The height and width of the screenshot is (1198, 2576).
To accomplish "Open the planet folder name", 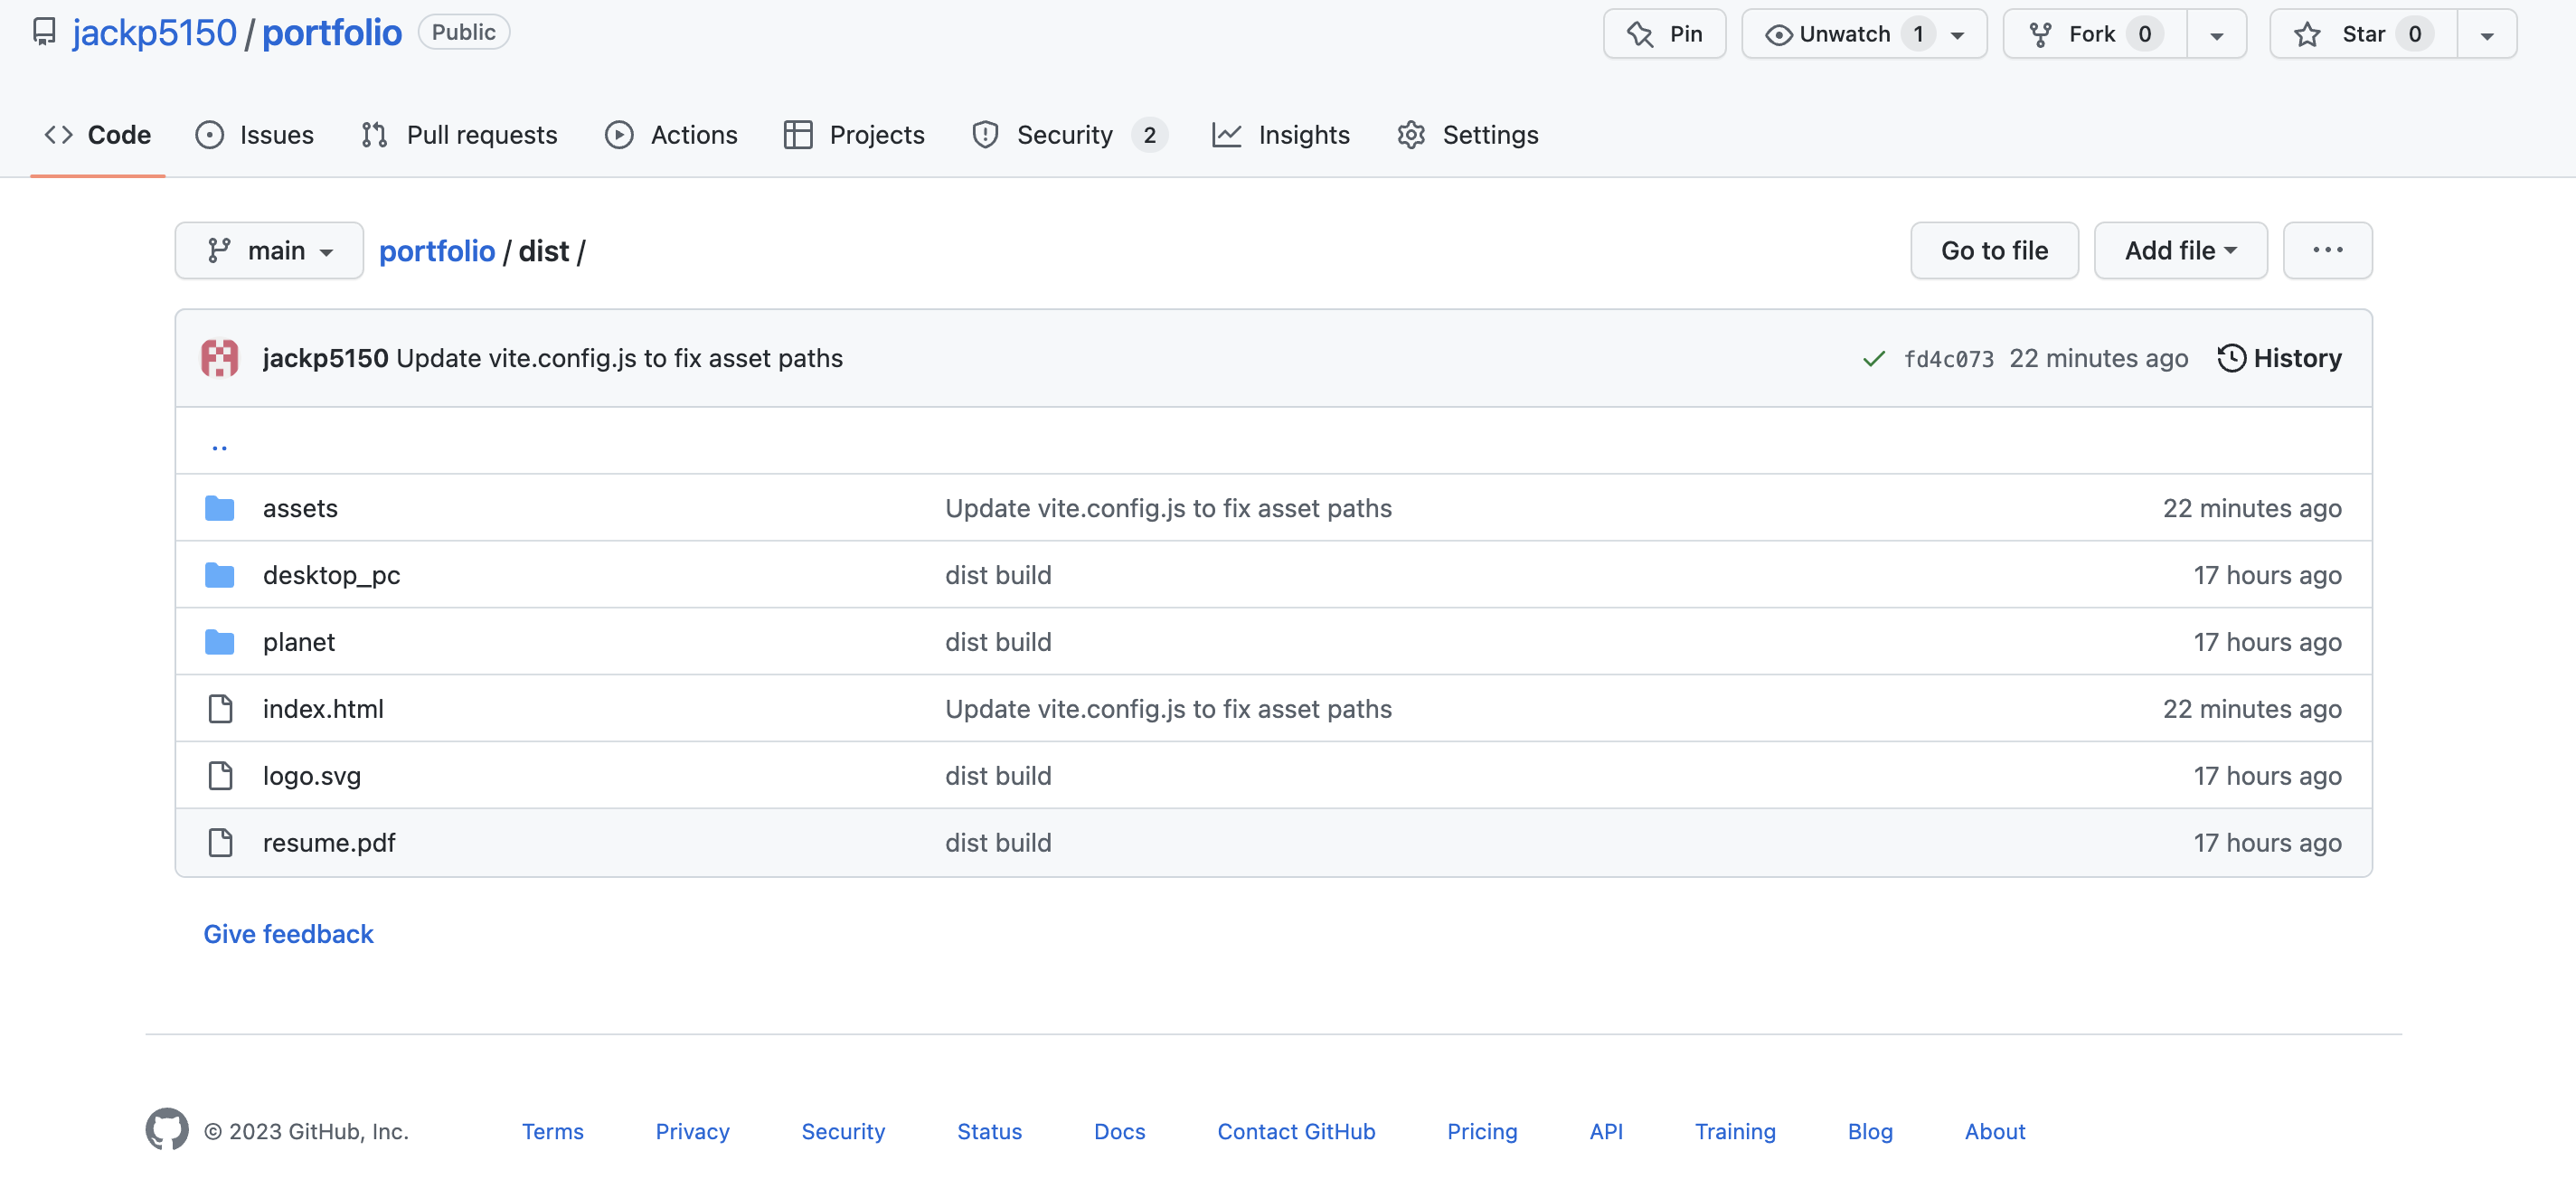I will coord(299,642).
